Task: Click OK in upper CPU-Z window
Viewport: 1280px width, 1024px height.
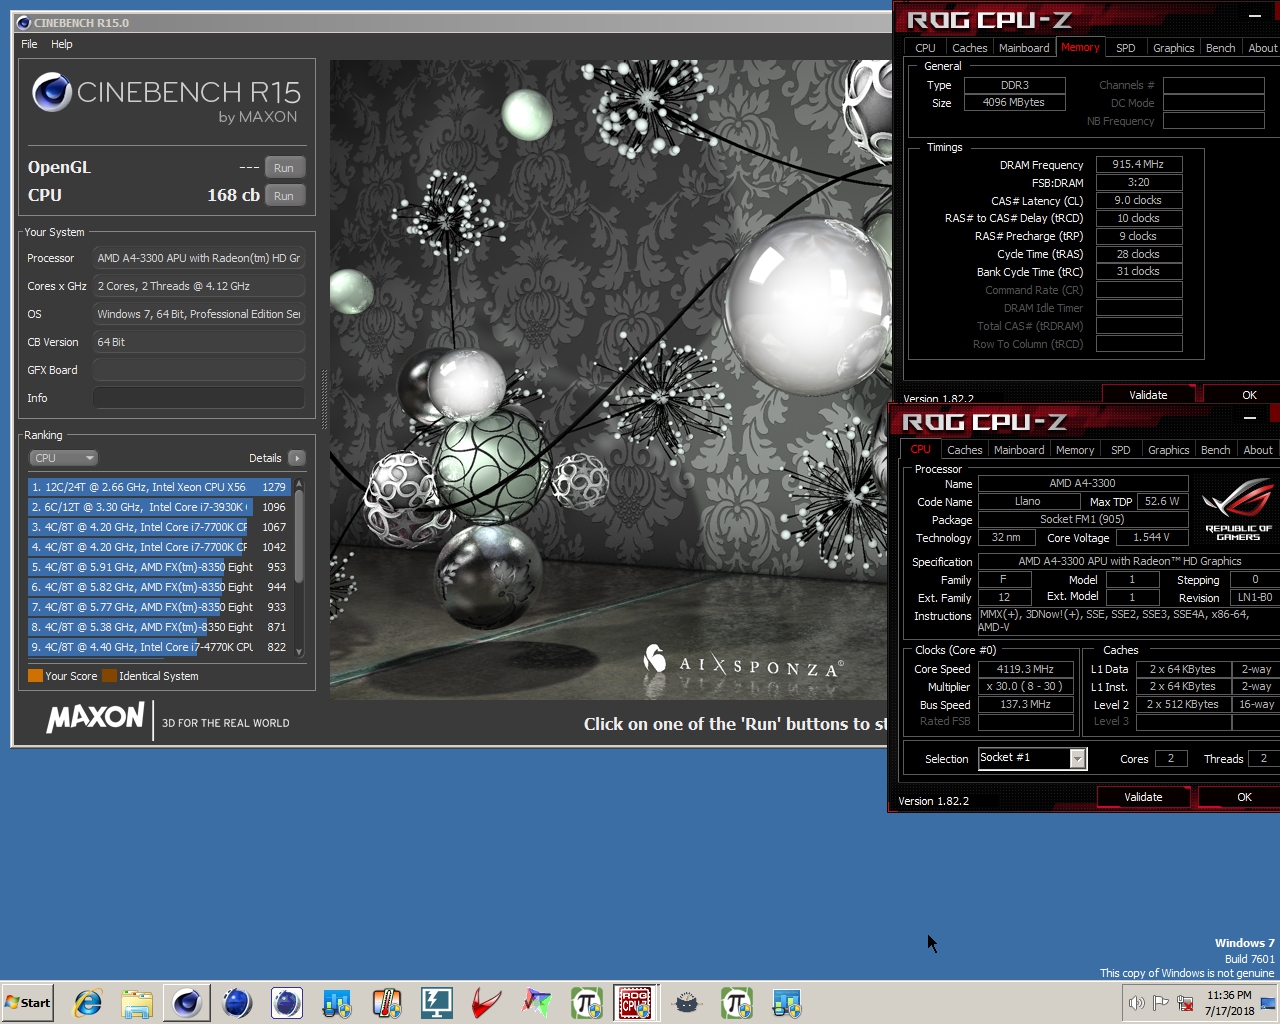Action: click(1243, 395)
